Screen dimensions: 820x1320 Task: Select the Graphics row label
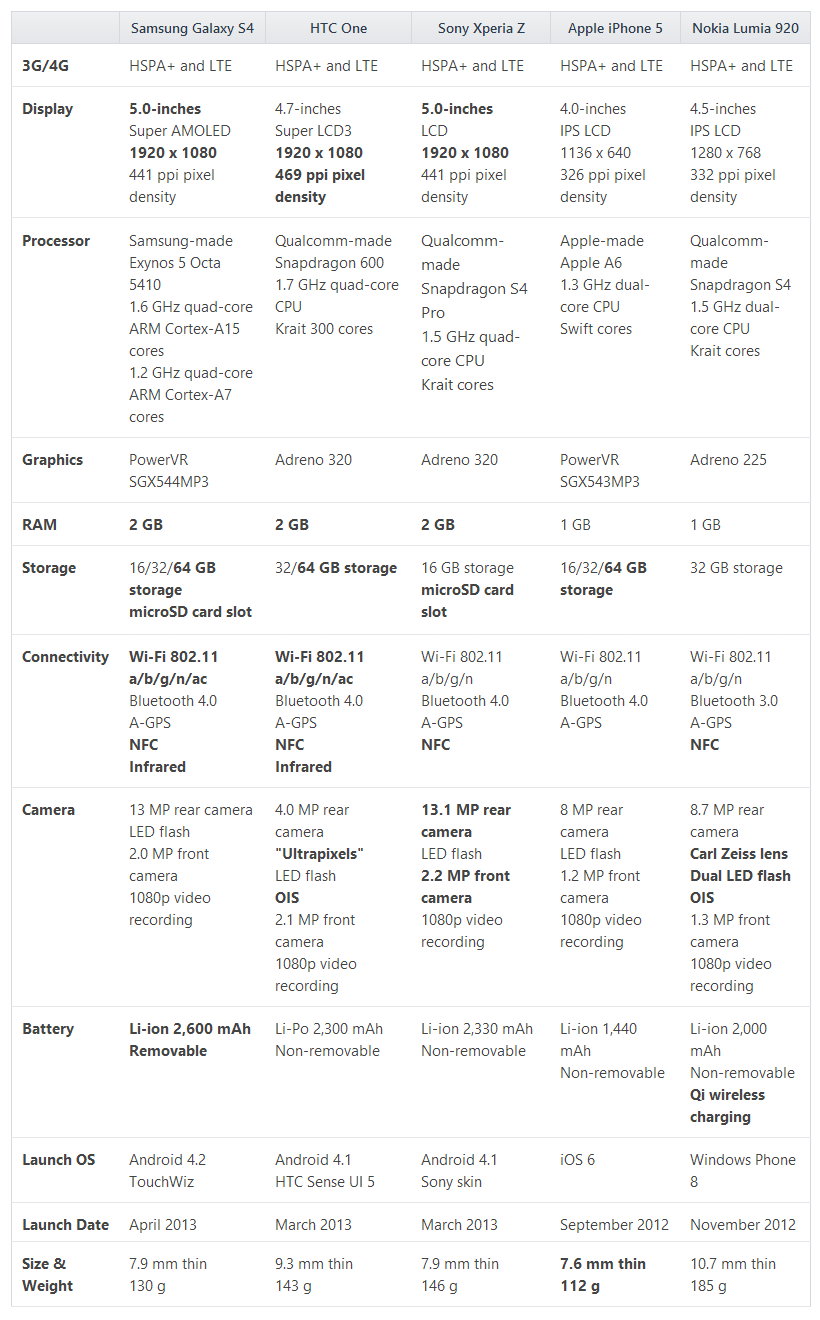52,460
